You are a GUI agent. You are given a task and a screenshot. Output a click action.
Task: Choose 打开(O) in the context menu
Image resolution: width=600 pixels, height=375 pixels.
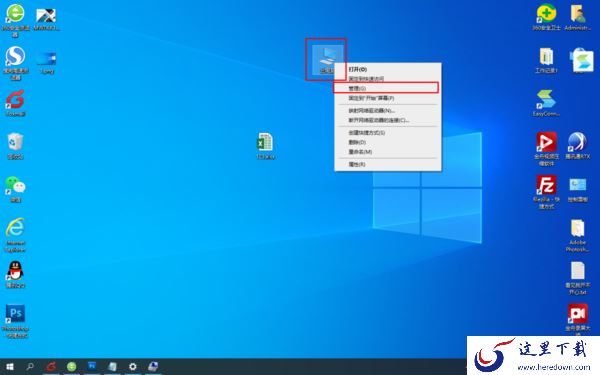tap(387, 69)
